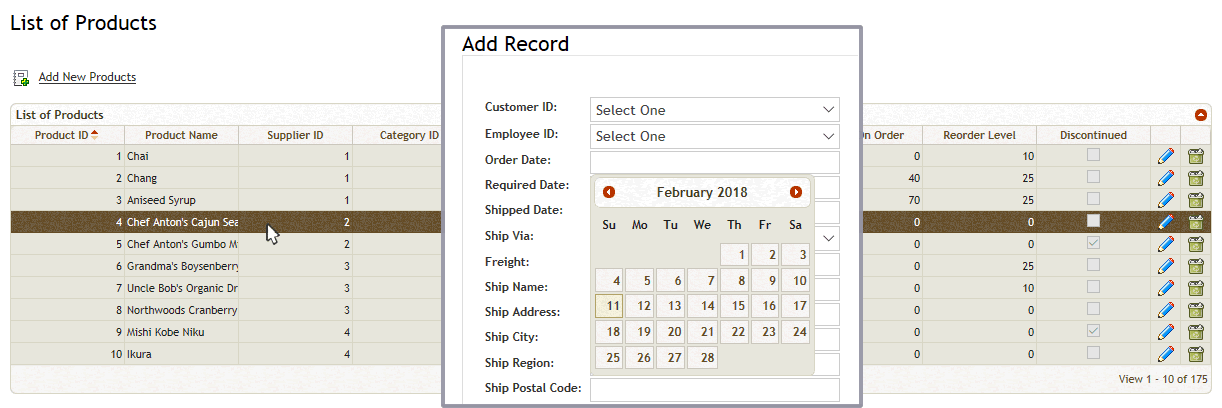The image size is (1222, 408).
Task: Collapse the List of Products grid
Action: click(1200, 115)
